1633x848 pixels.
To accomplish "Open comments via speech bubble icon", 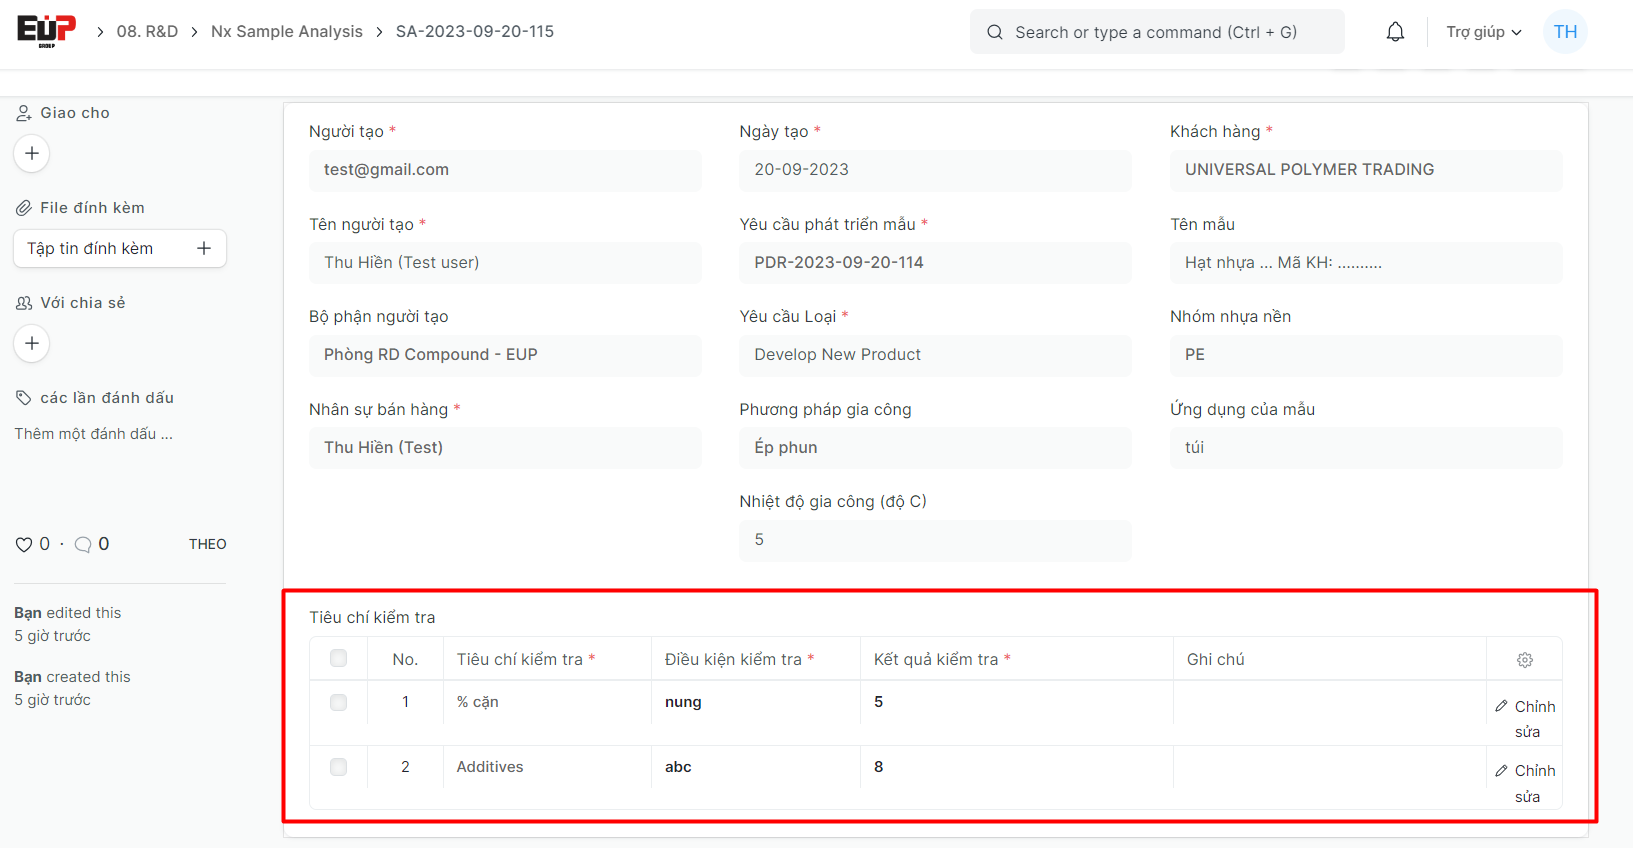I will click(83, 544).
